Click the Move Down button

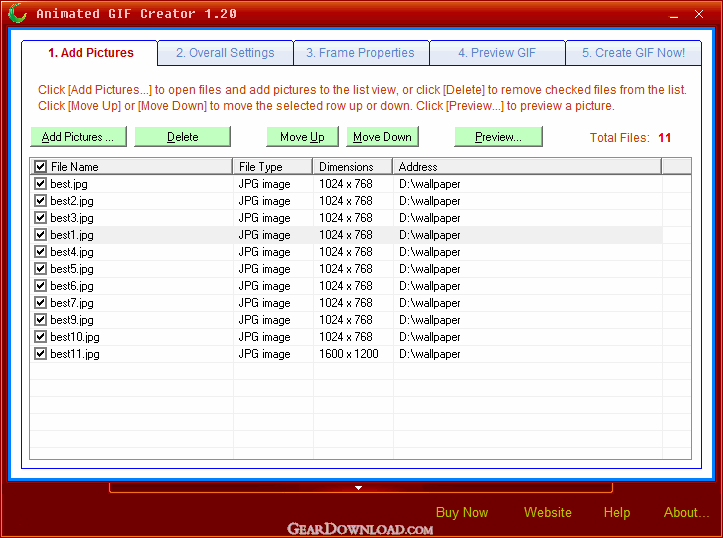pos(382,137)
